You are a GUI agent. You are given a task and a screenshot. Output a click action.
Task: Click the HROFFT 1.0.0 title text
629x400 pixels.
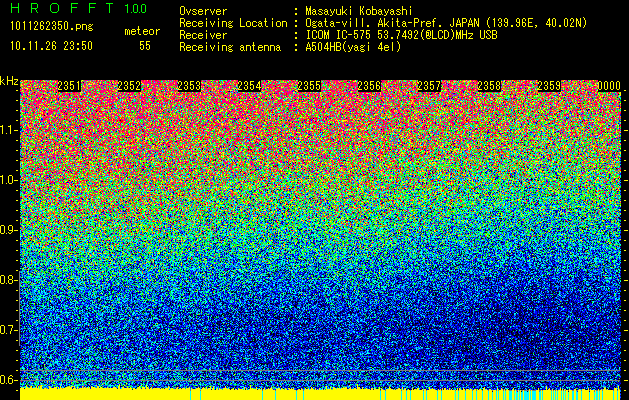tap(78, 8)
